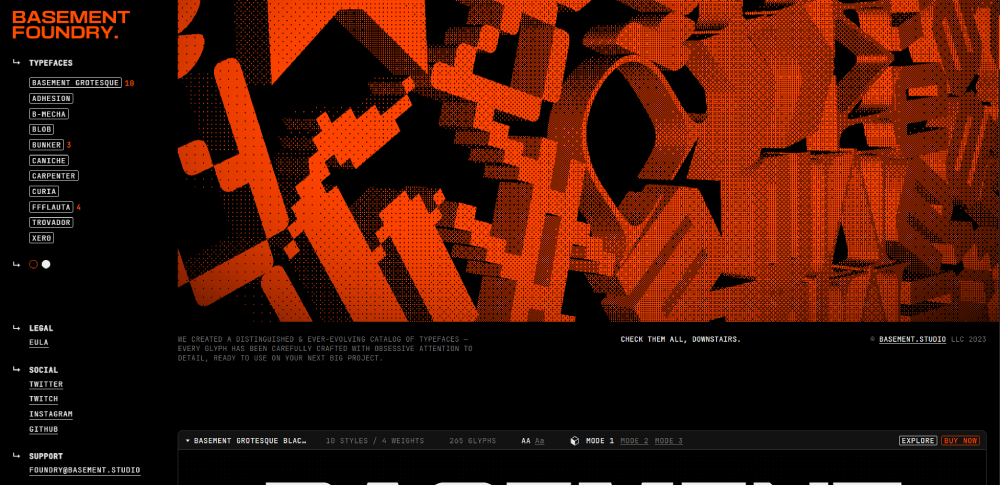Open the Trovador typeface

(x=51, y=222)
